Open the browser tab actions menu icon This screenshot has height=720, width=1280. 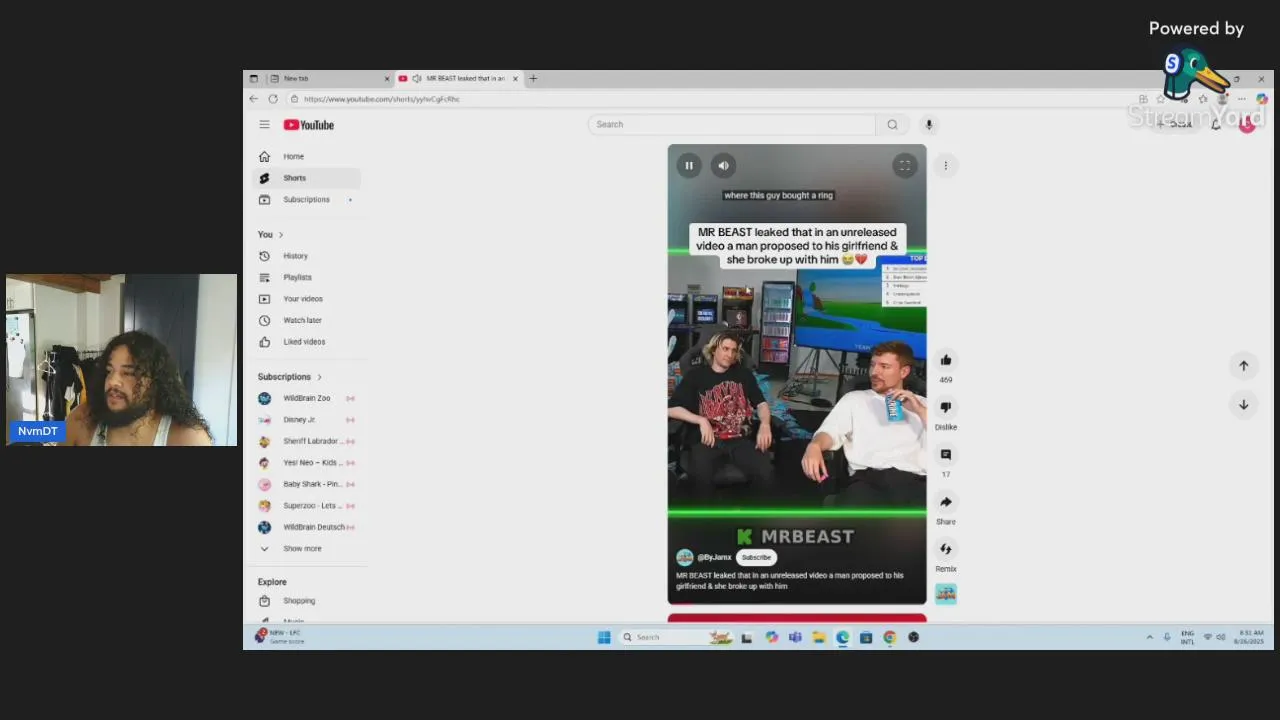pos(253,79)
